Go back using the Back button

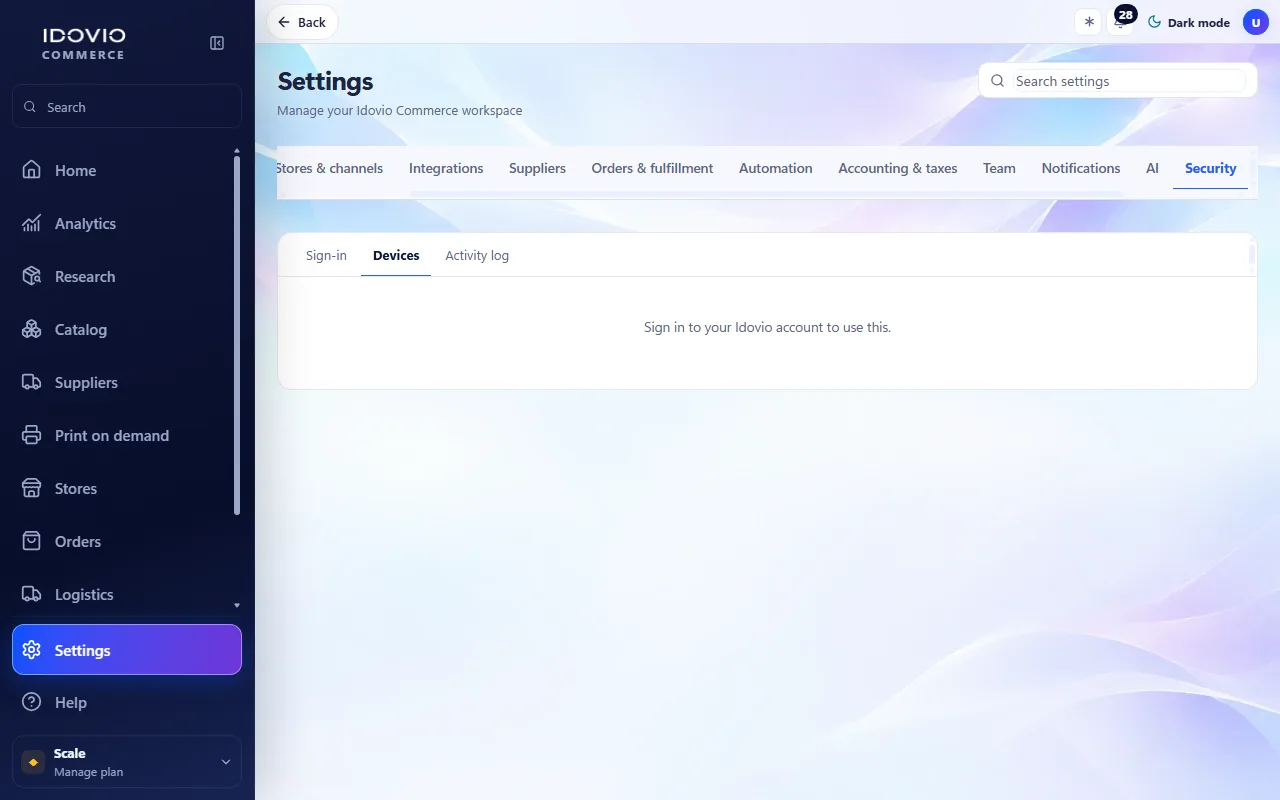click(x=302, y=22)
